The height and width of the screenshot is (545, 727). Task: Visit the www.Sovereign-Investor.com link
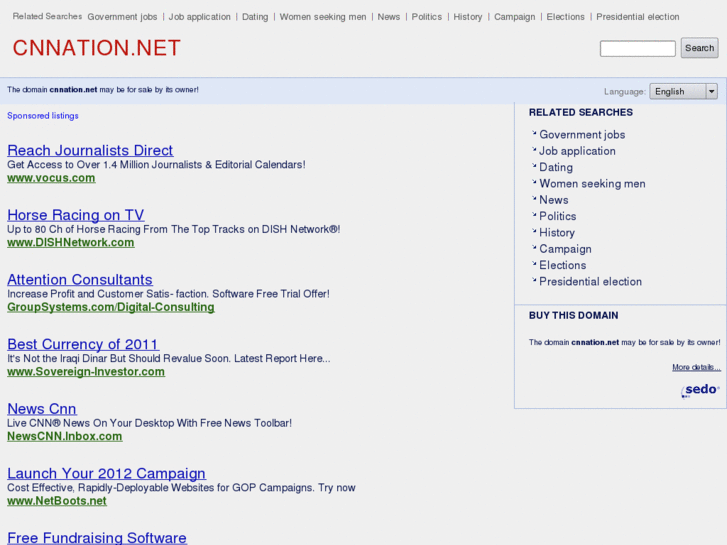(x=86, y=372)
